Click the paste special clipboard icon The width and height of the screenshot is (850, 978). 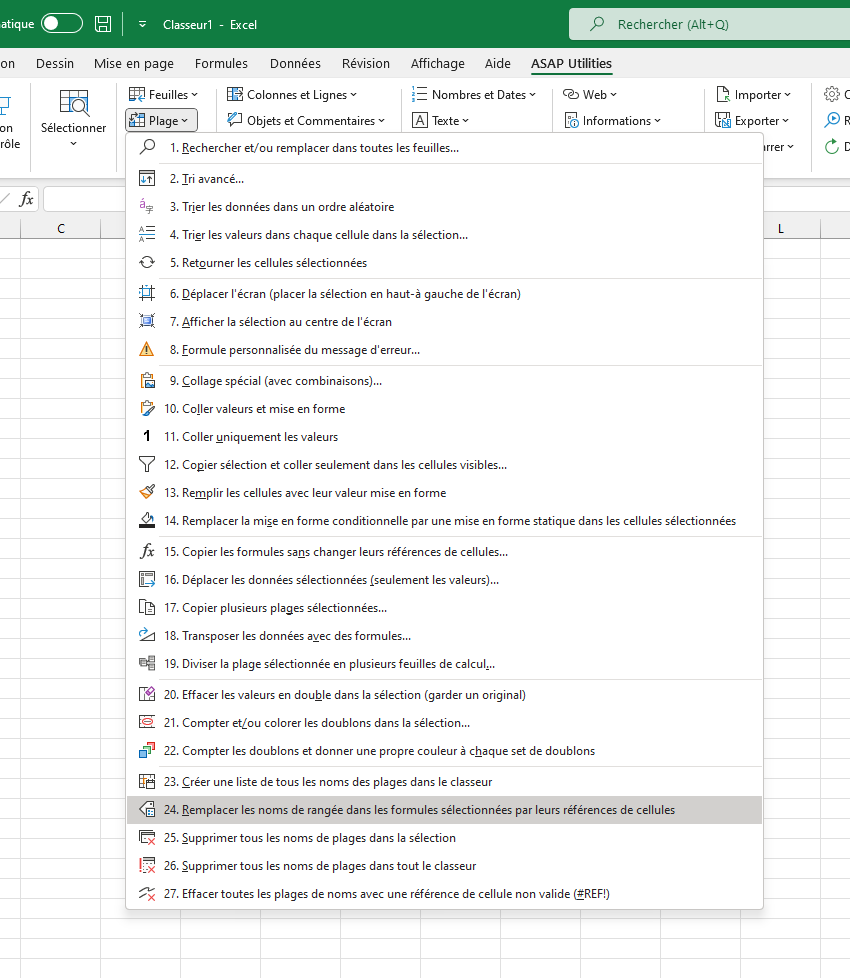147,380
